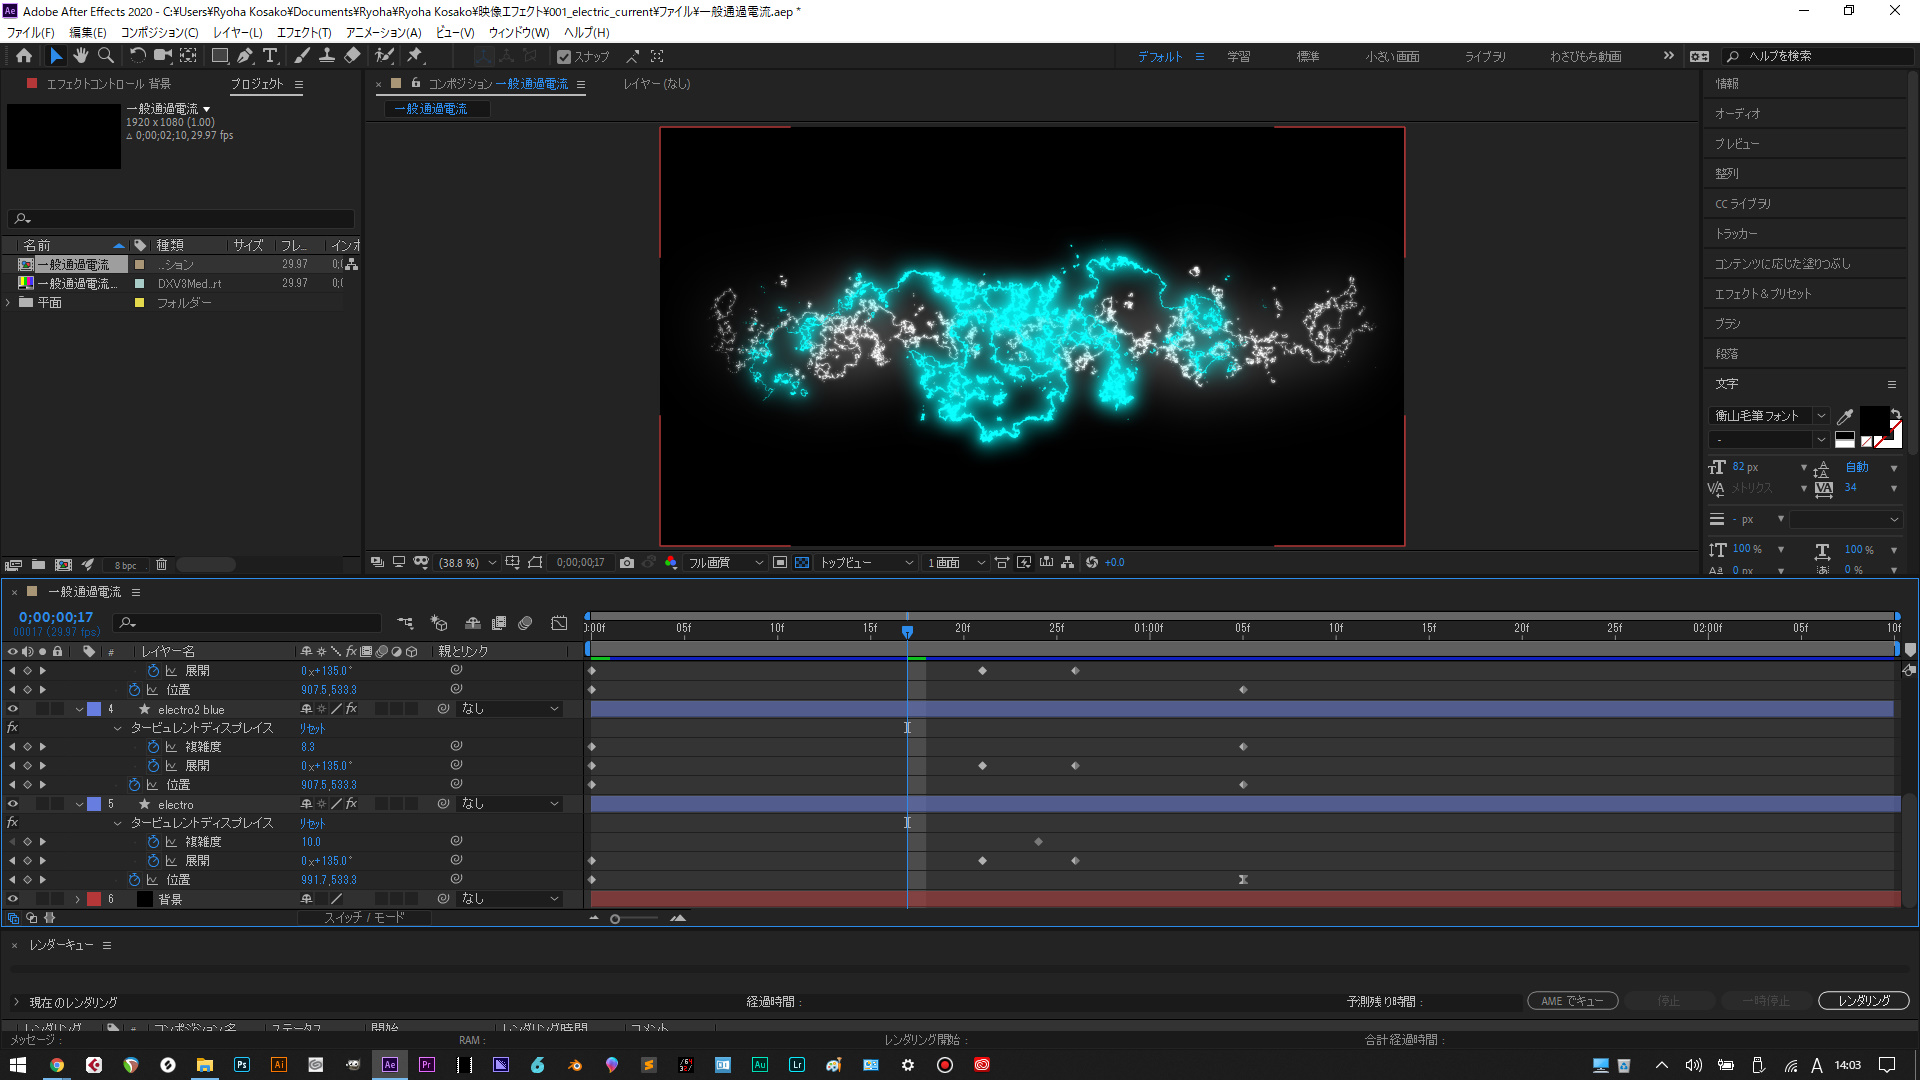
Task: Click the AME でキュー button
Action: 1572,1001
